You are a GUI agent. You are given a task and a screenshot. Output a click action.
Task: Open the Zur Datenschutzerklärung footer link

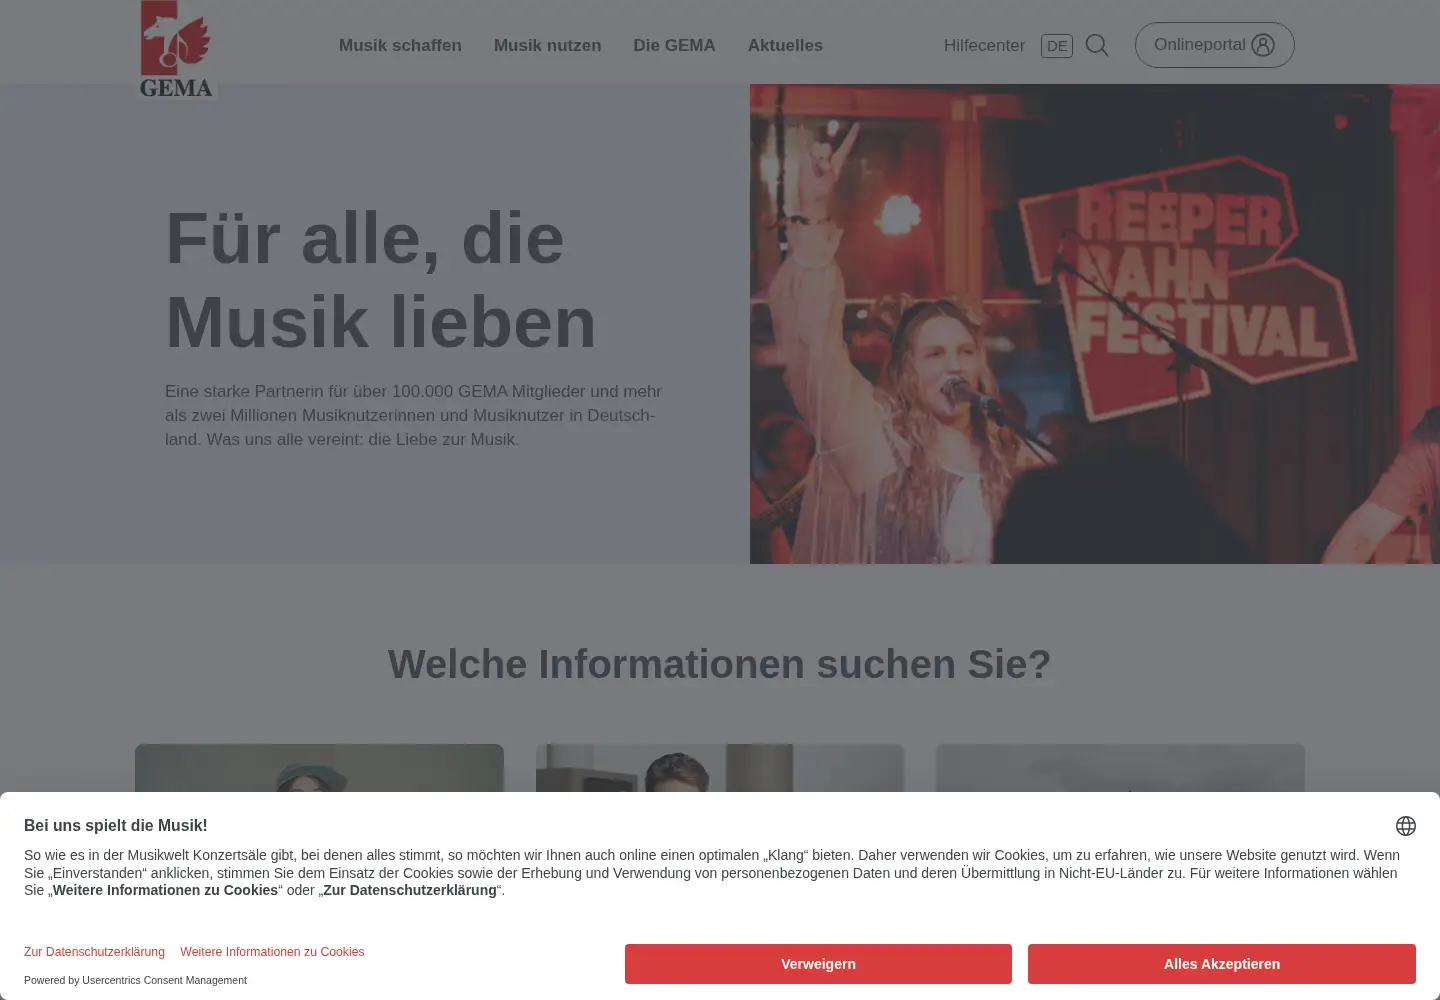(x=94, y=952)
